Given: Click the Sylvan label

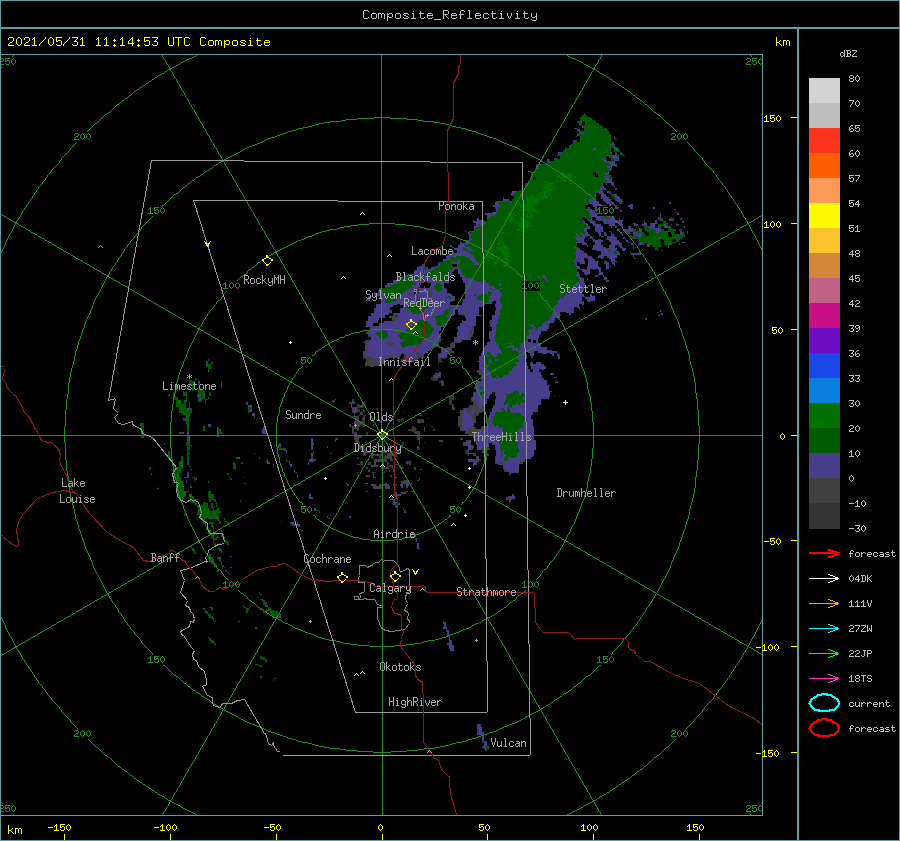Looking at the screenshot, I should tap(383, 295).
